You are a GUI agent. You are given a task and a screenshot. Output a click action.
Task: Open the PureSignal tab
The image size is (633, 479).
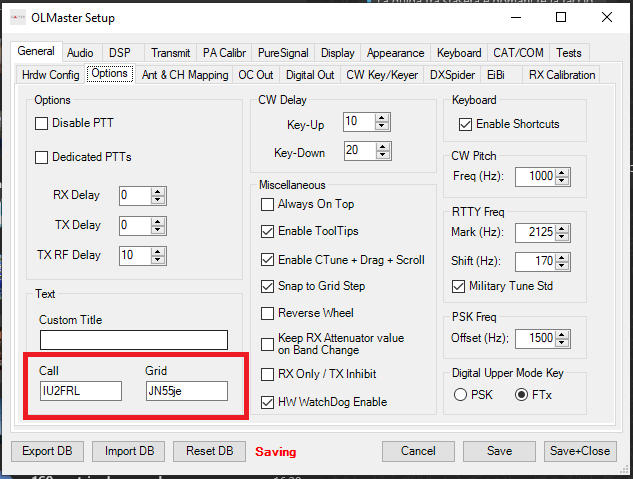(x=283, y=53)
